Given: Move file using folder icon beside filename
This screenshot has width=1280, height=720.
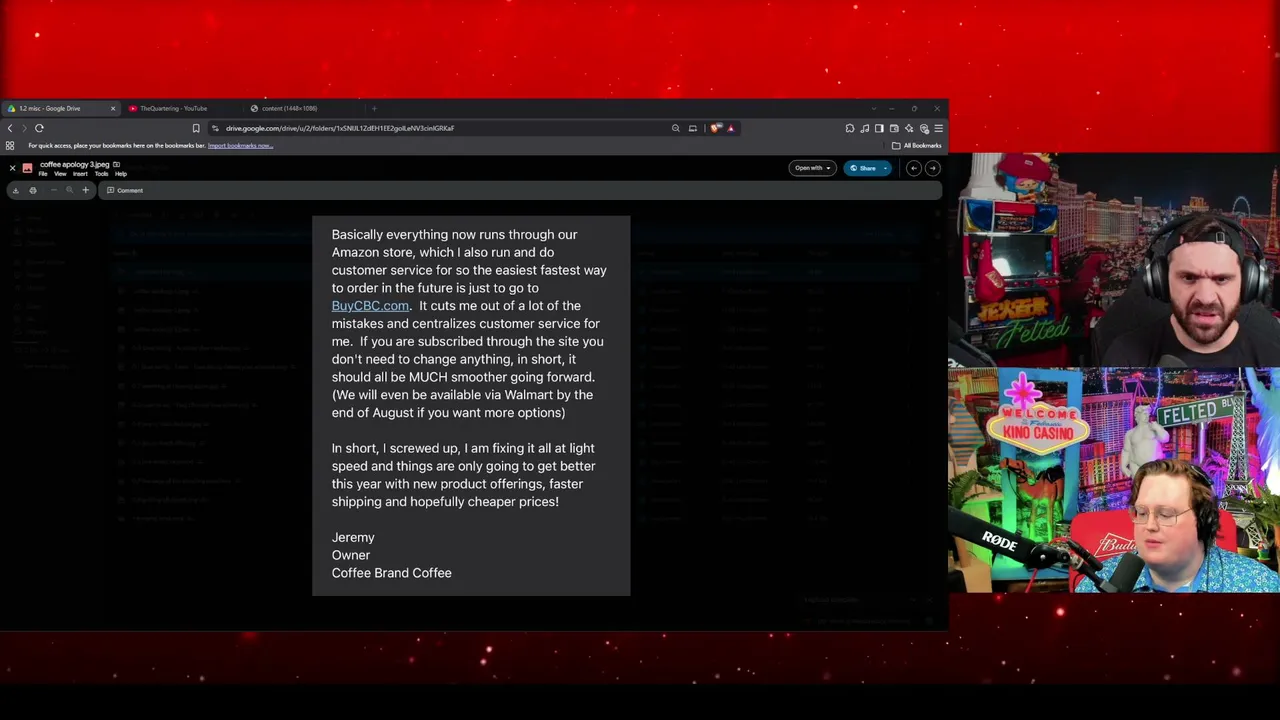Looking at the screenshot, I should coord(116,164).
